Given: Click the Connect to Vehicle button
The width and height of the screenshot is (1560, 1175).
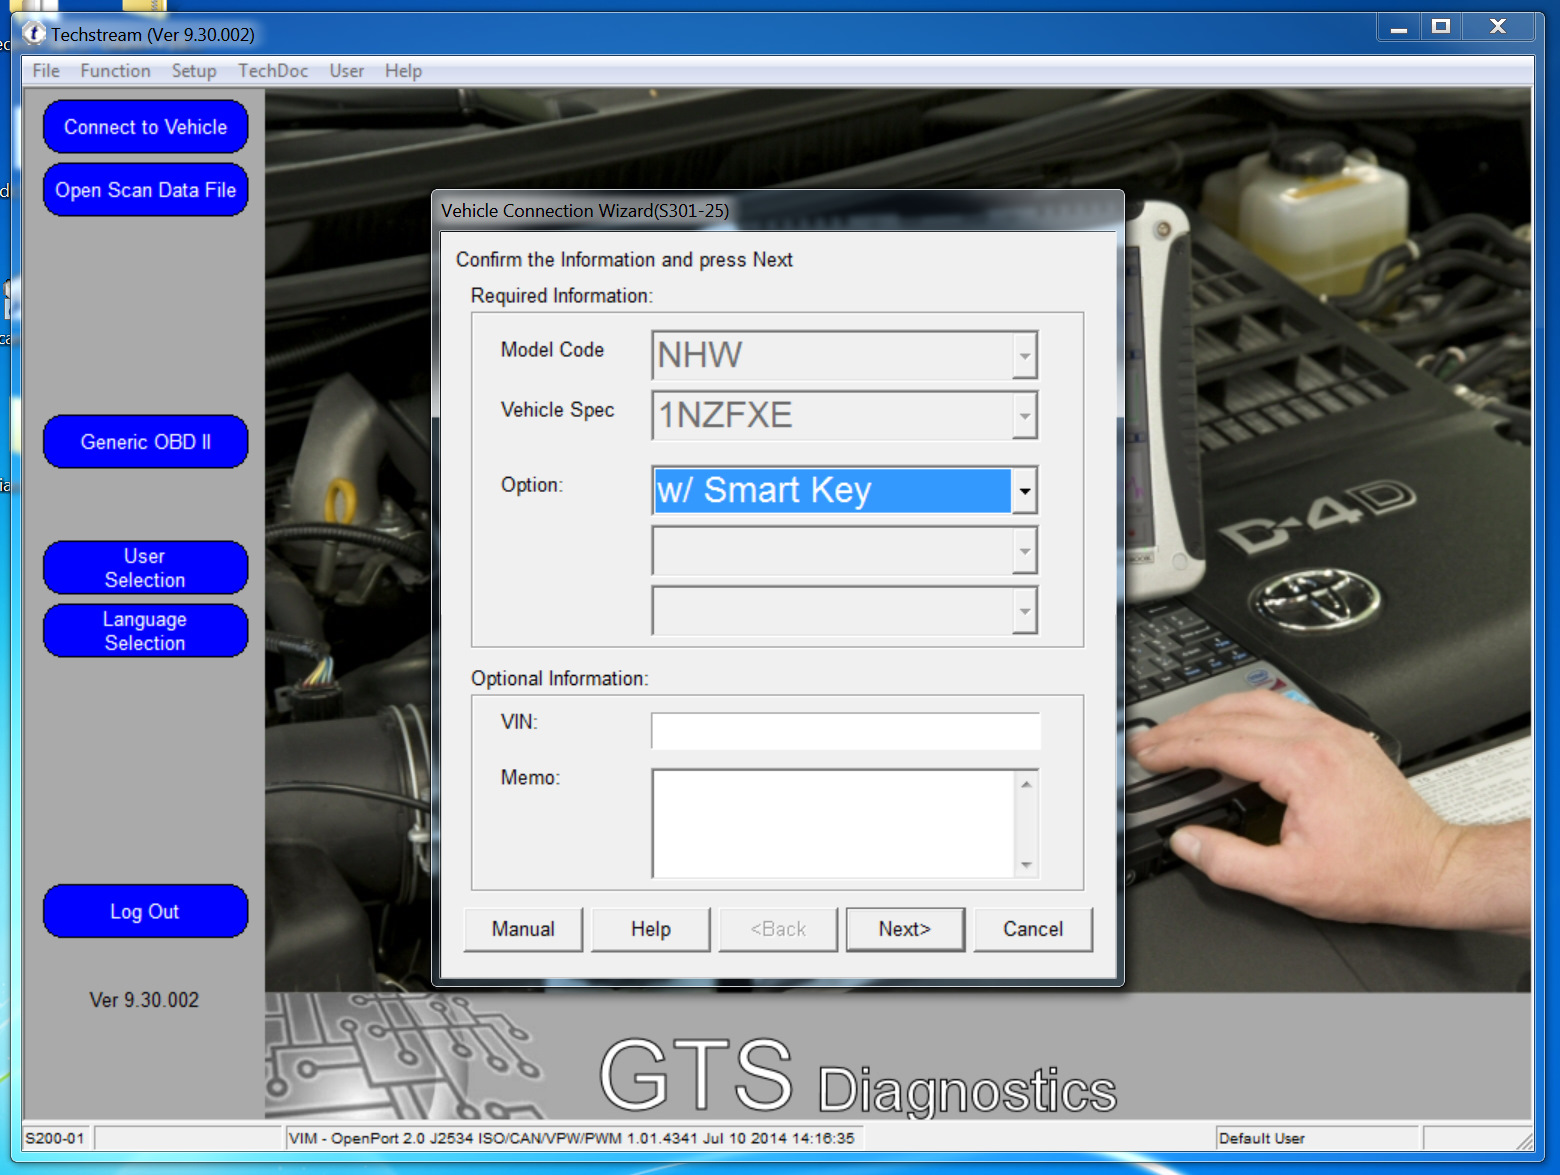Looking at the screenshot, I should (x=146, y=127).
